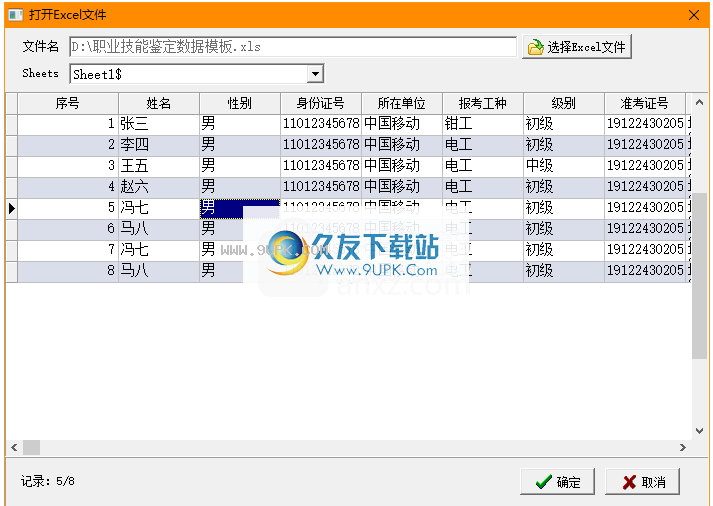
Task: Click the 身份证号 column header
Action: 321,103
